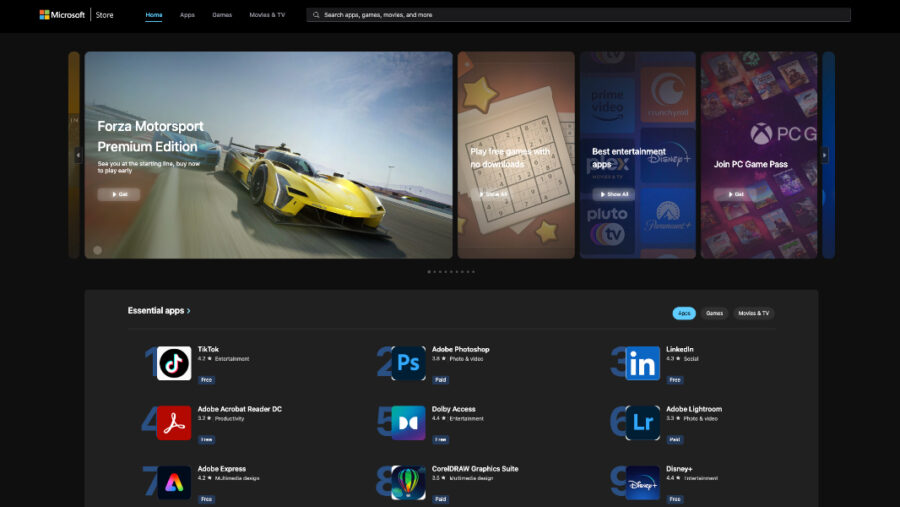The image size is (900, 507).
Task: Click the Adobe Express title text
Action: (222, 469)
